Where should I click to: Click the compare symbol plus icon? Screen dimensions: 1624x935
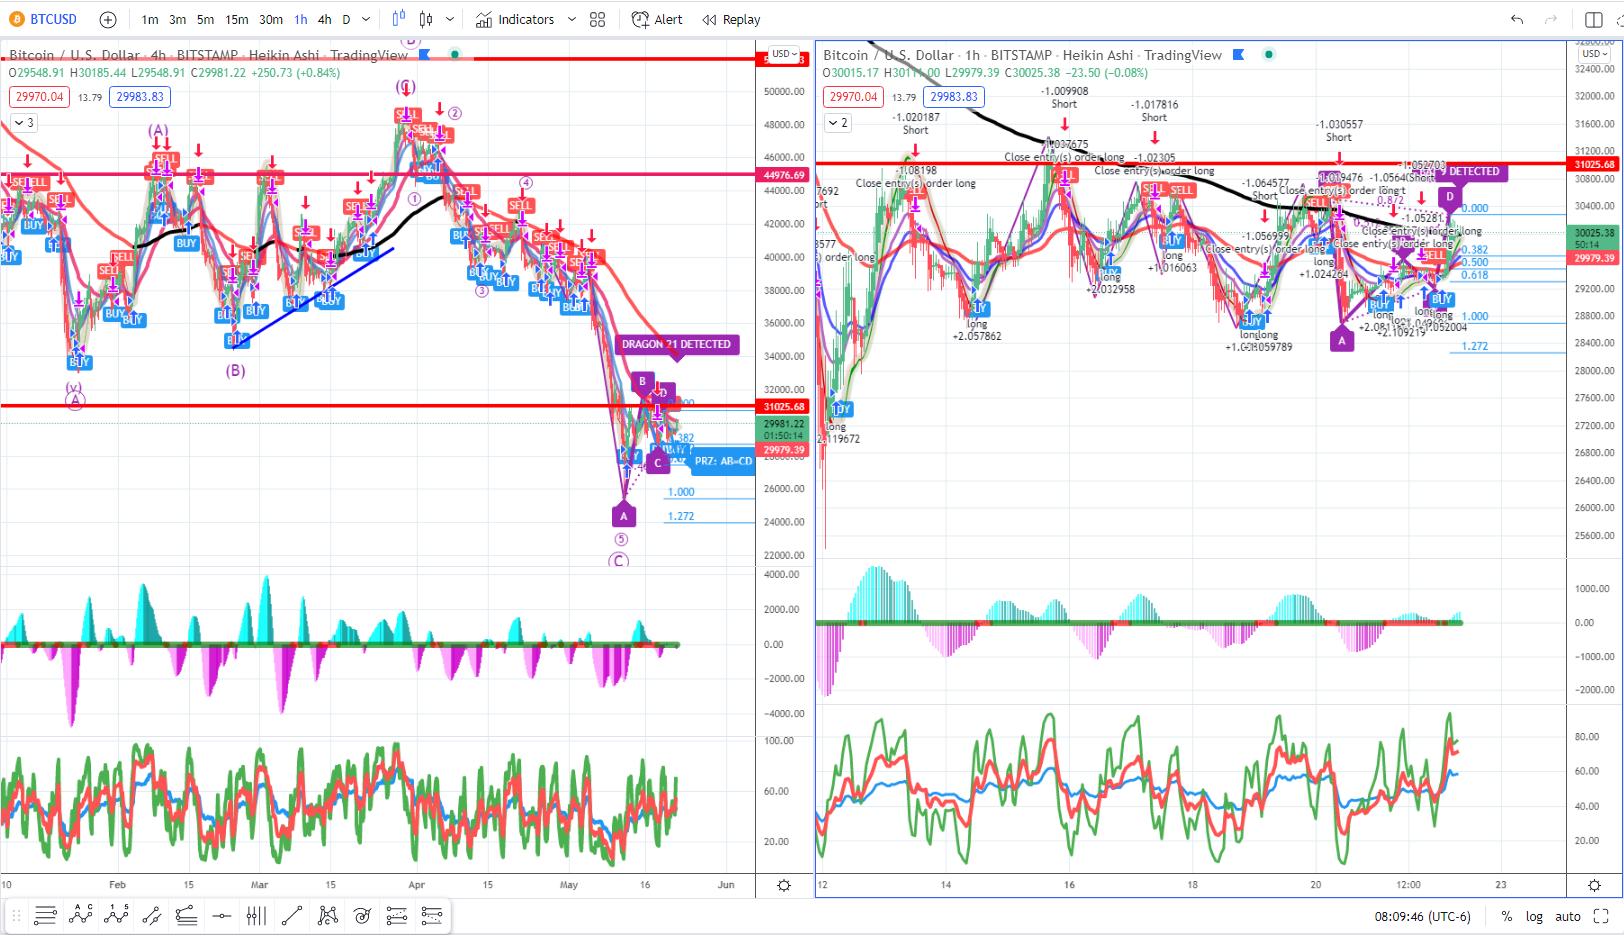click(x=108, y=19)
